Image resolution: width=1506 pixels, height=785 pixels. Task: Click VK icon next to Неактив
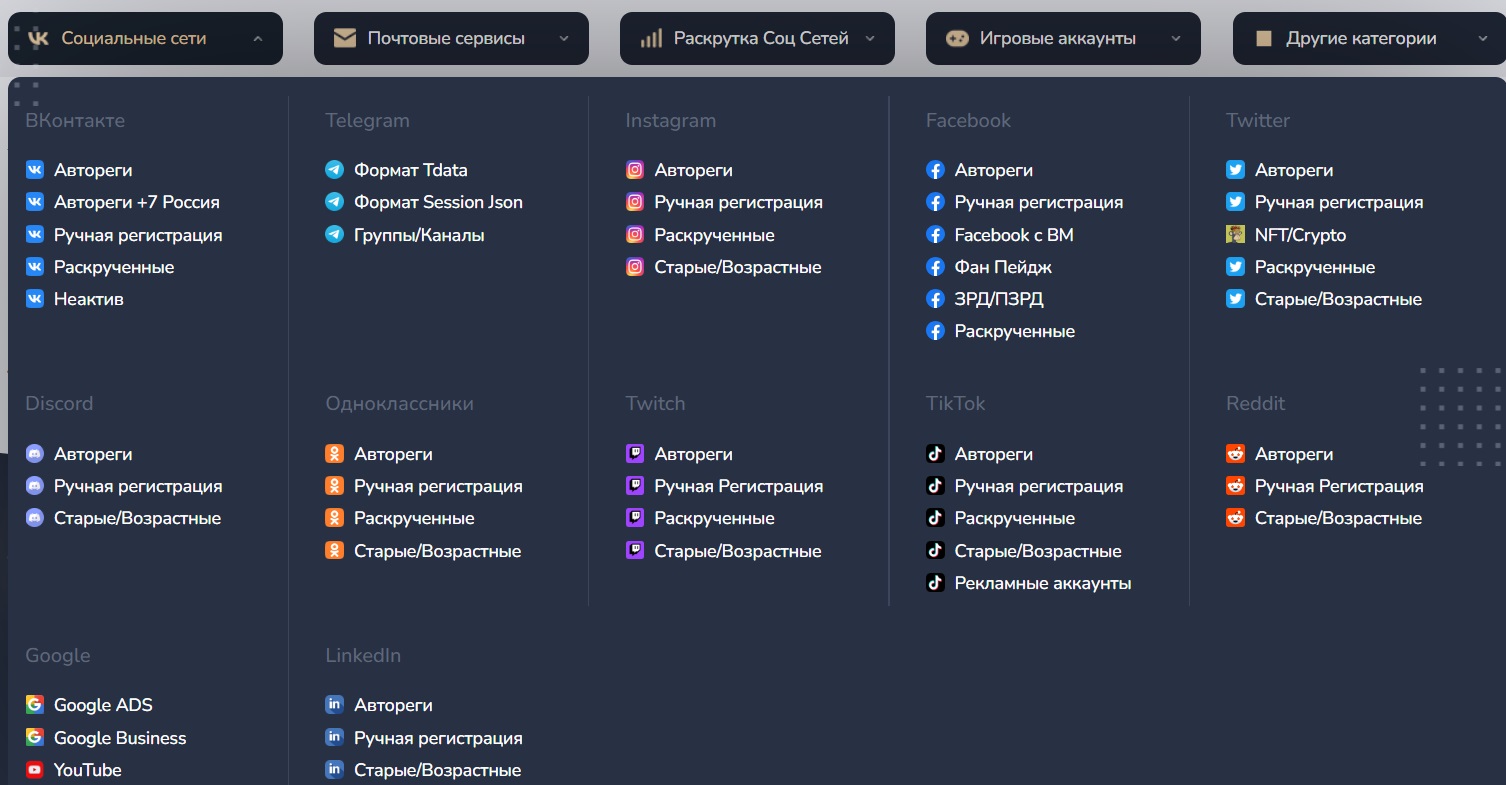[35, 299]
